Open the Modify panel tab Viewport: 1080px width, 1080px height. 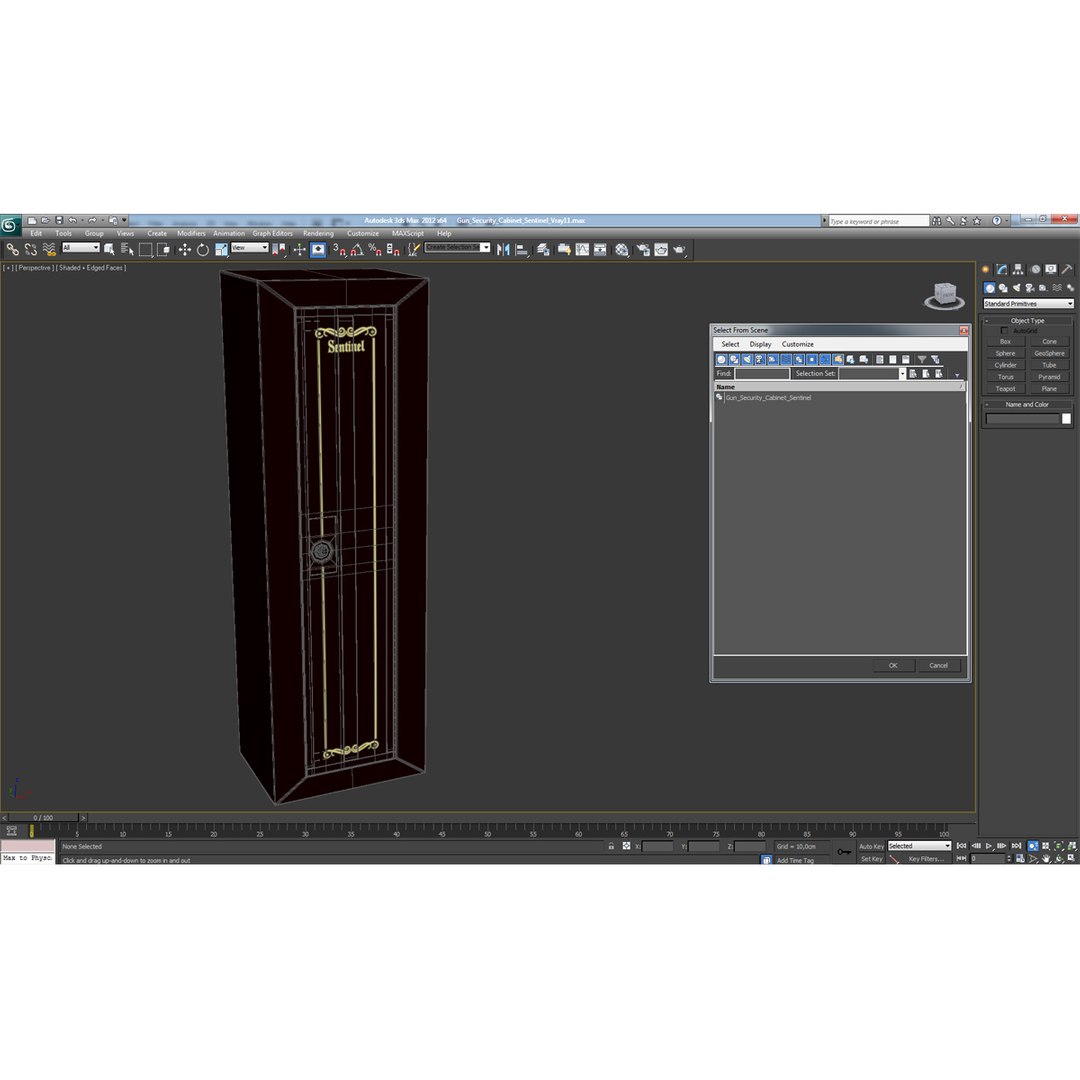1001,269
